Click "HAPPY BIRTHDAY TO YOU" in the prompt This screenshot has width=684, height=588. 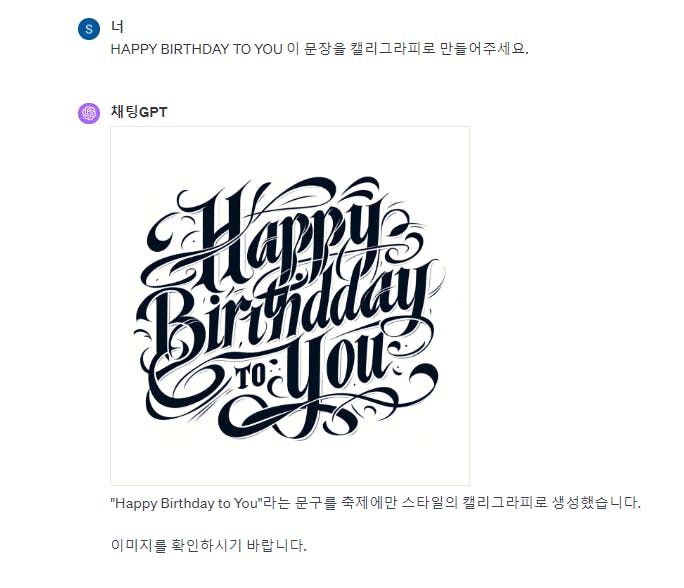pos(196,49)
